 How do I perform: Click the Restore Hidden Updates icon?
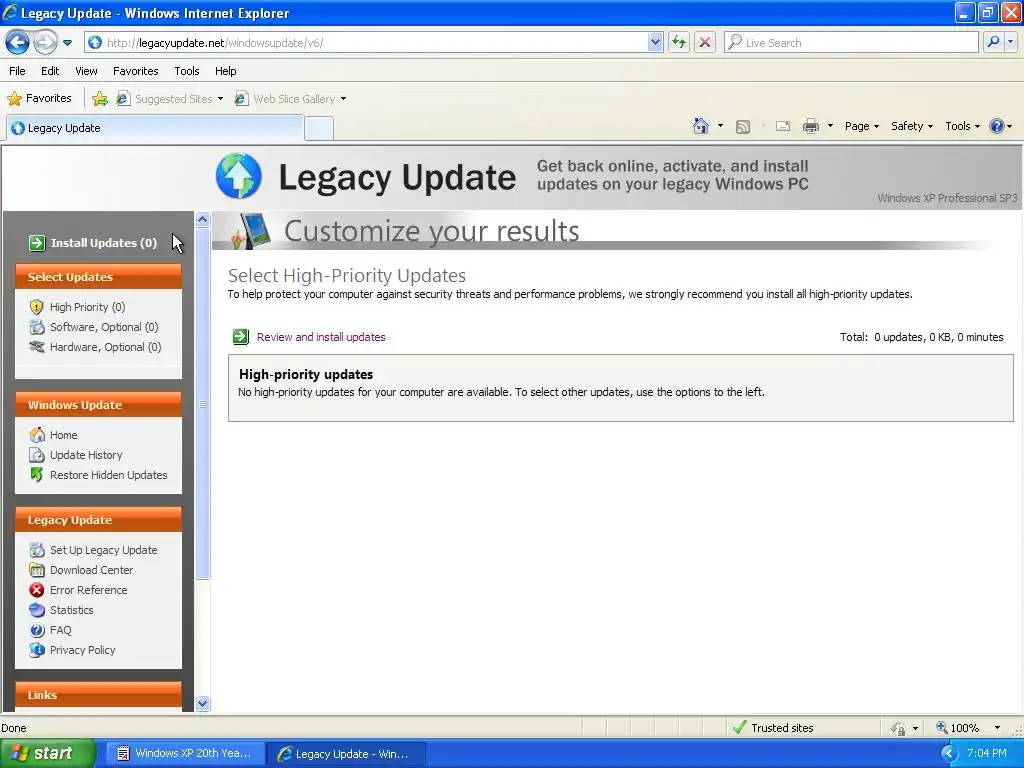(x=37, y=475)
